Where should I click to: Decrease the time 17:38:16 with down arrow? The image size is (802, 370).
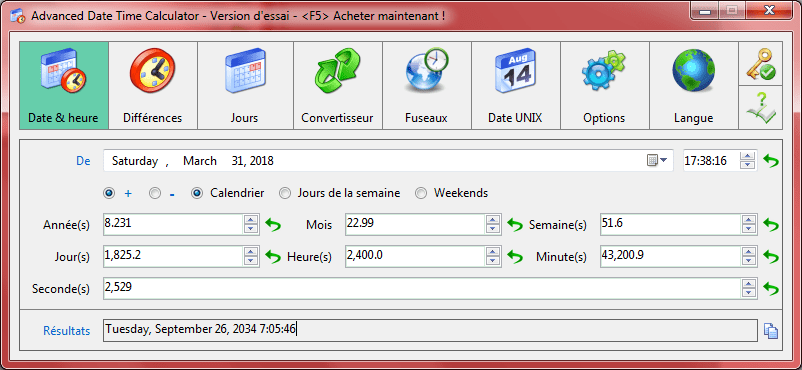point(748,165)
